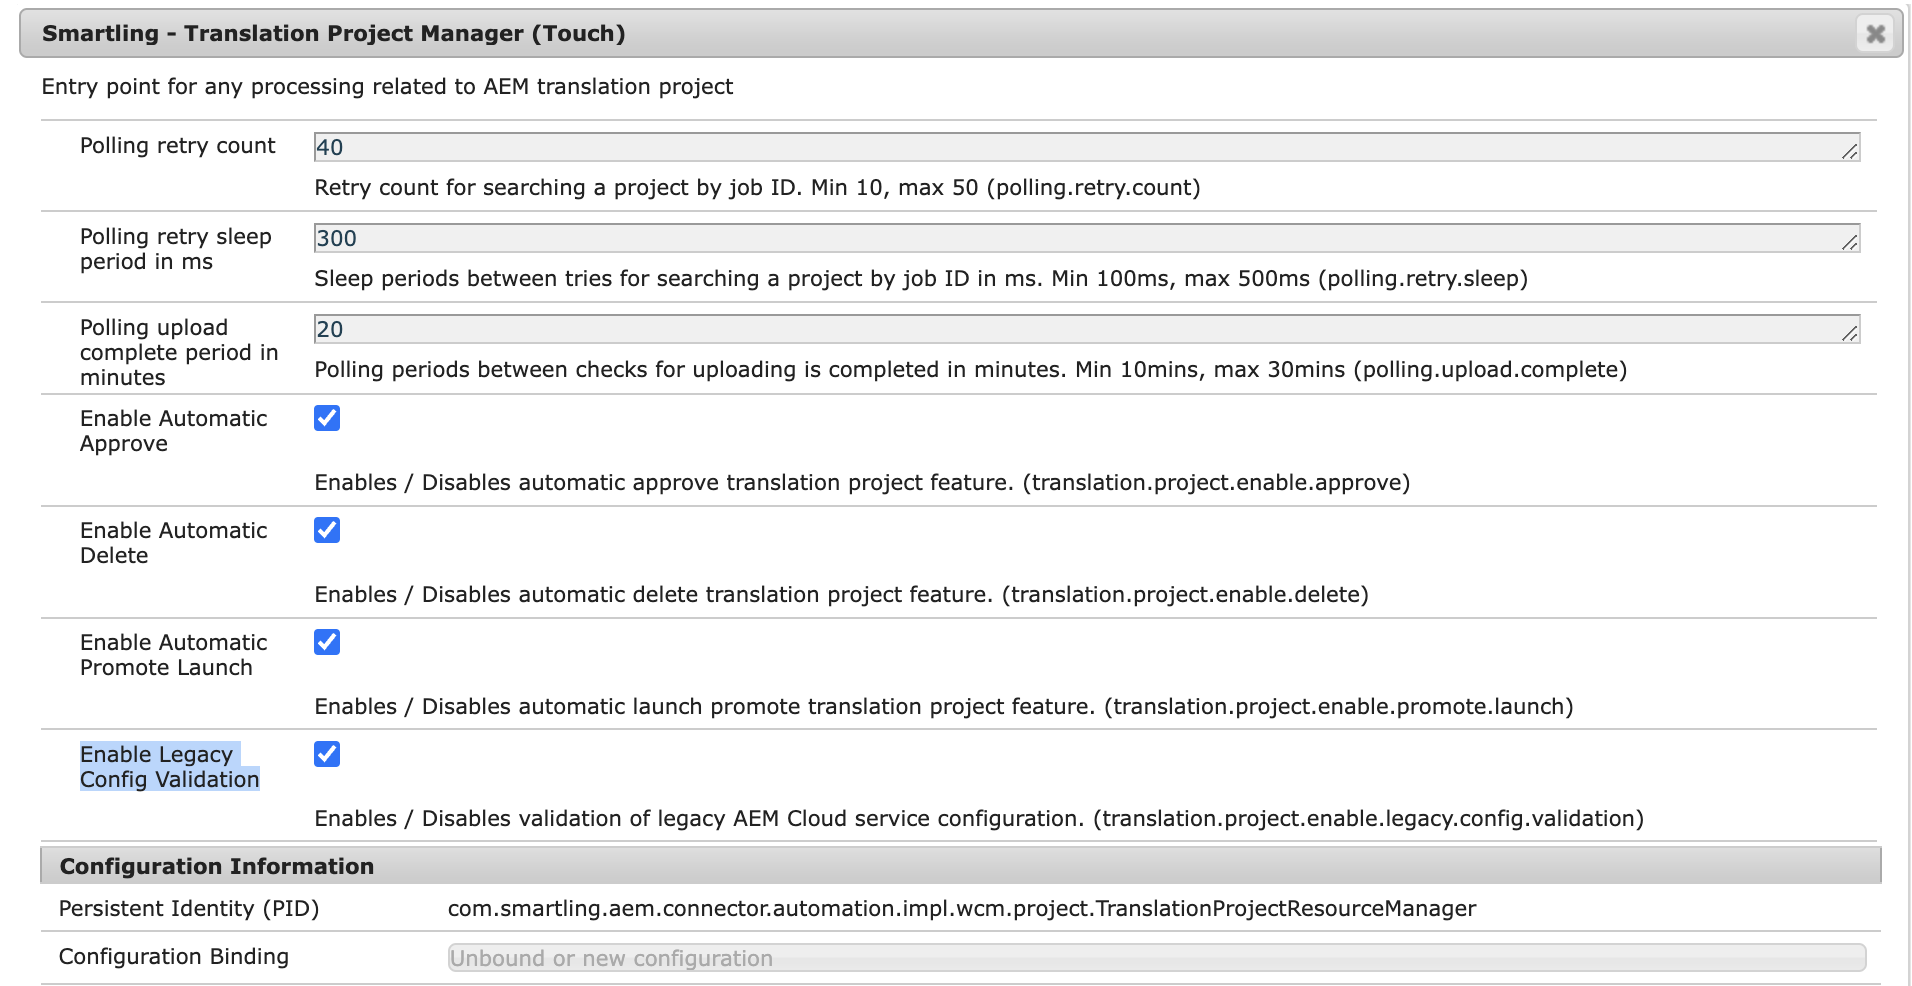Click the highlighted Enable Legacy Config Validation label
This screenshot has height=986, width=1912.
170,767
